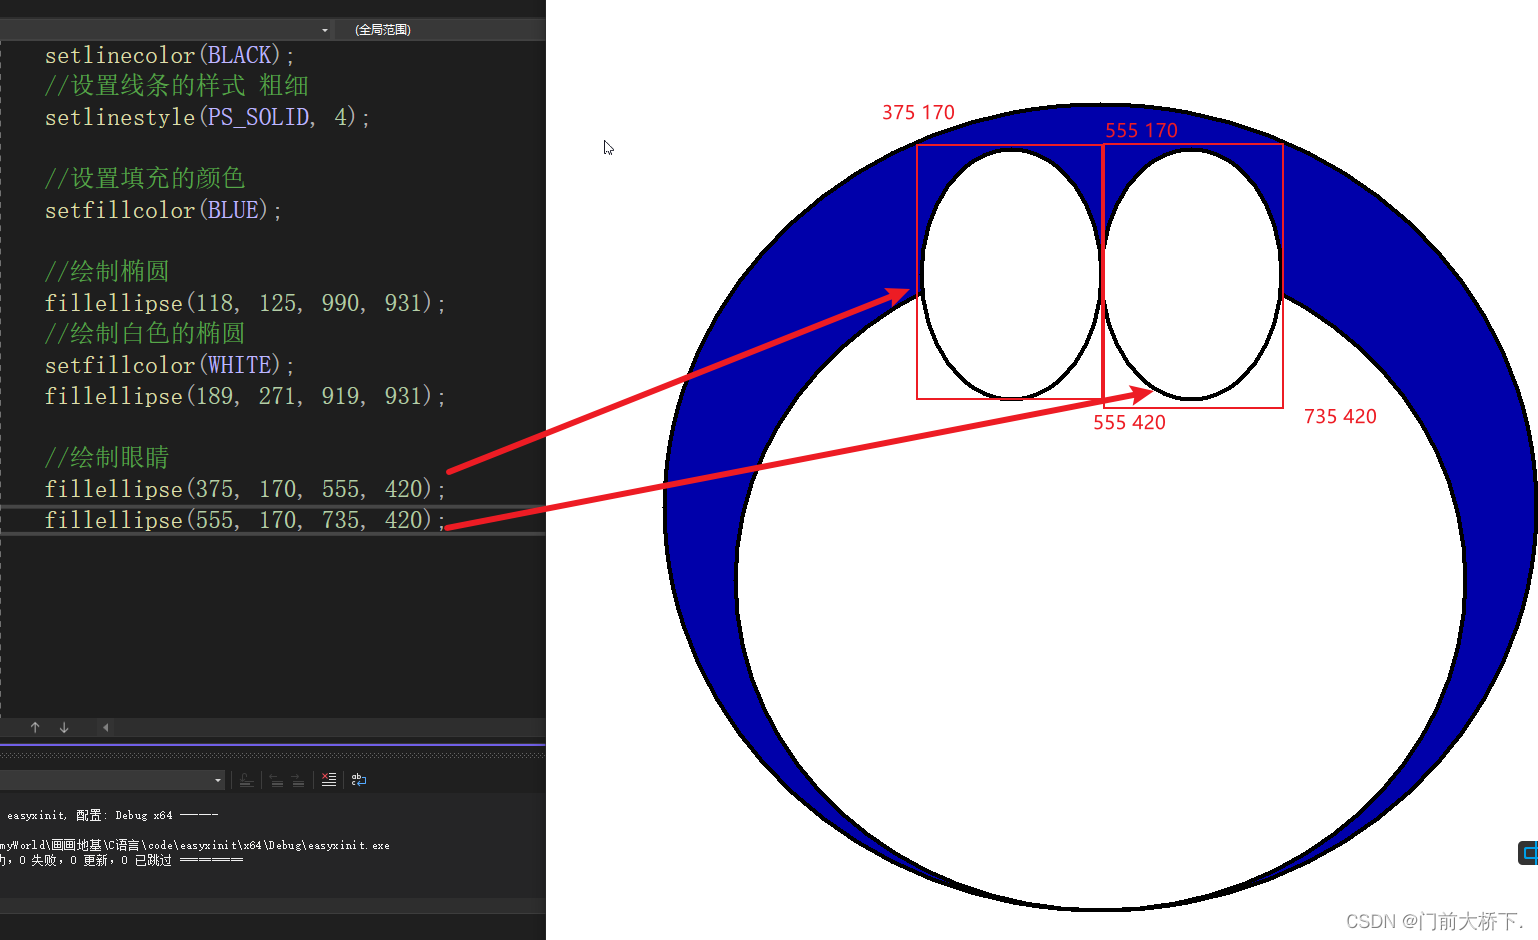Screen dimensions: 1538x940
Task: Click the setfillcolor(BLUE) code line
Action: (163, 210)
